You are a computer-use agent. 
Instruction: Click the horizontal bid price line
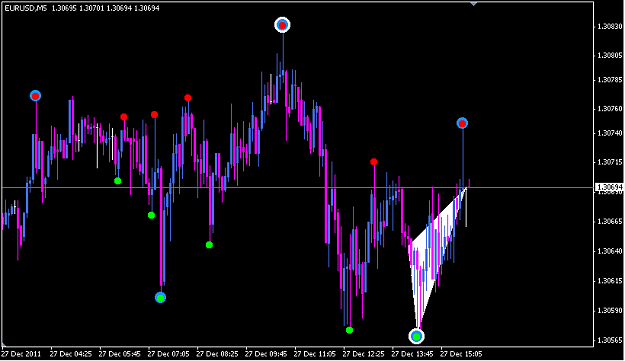297,187
